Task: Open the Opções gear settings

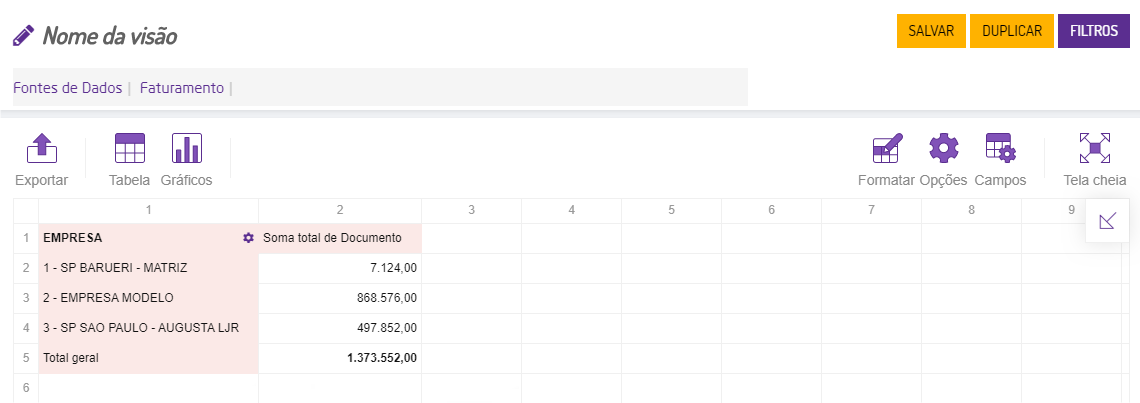Action: [943, 160]
